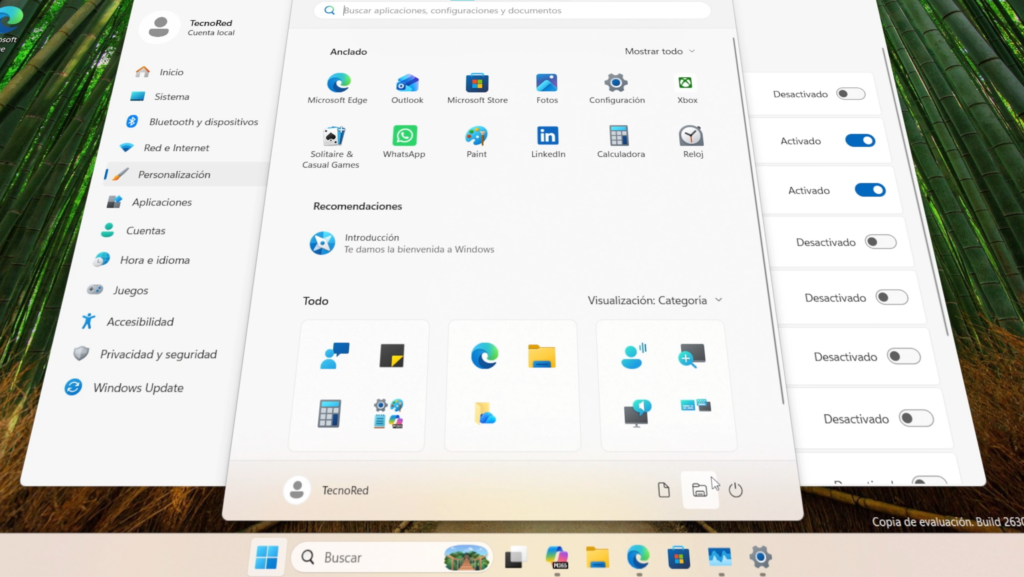Open the pinned Microsoft Store app
The image size is (1024, 577).
[x=477, y=89]
